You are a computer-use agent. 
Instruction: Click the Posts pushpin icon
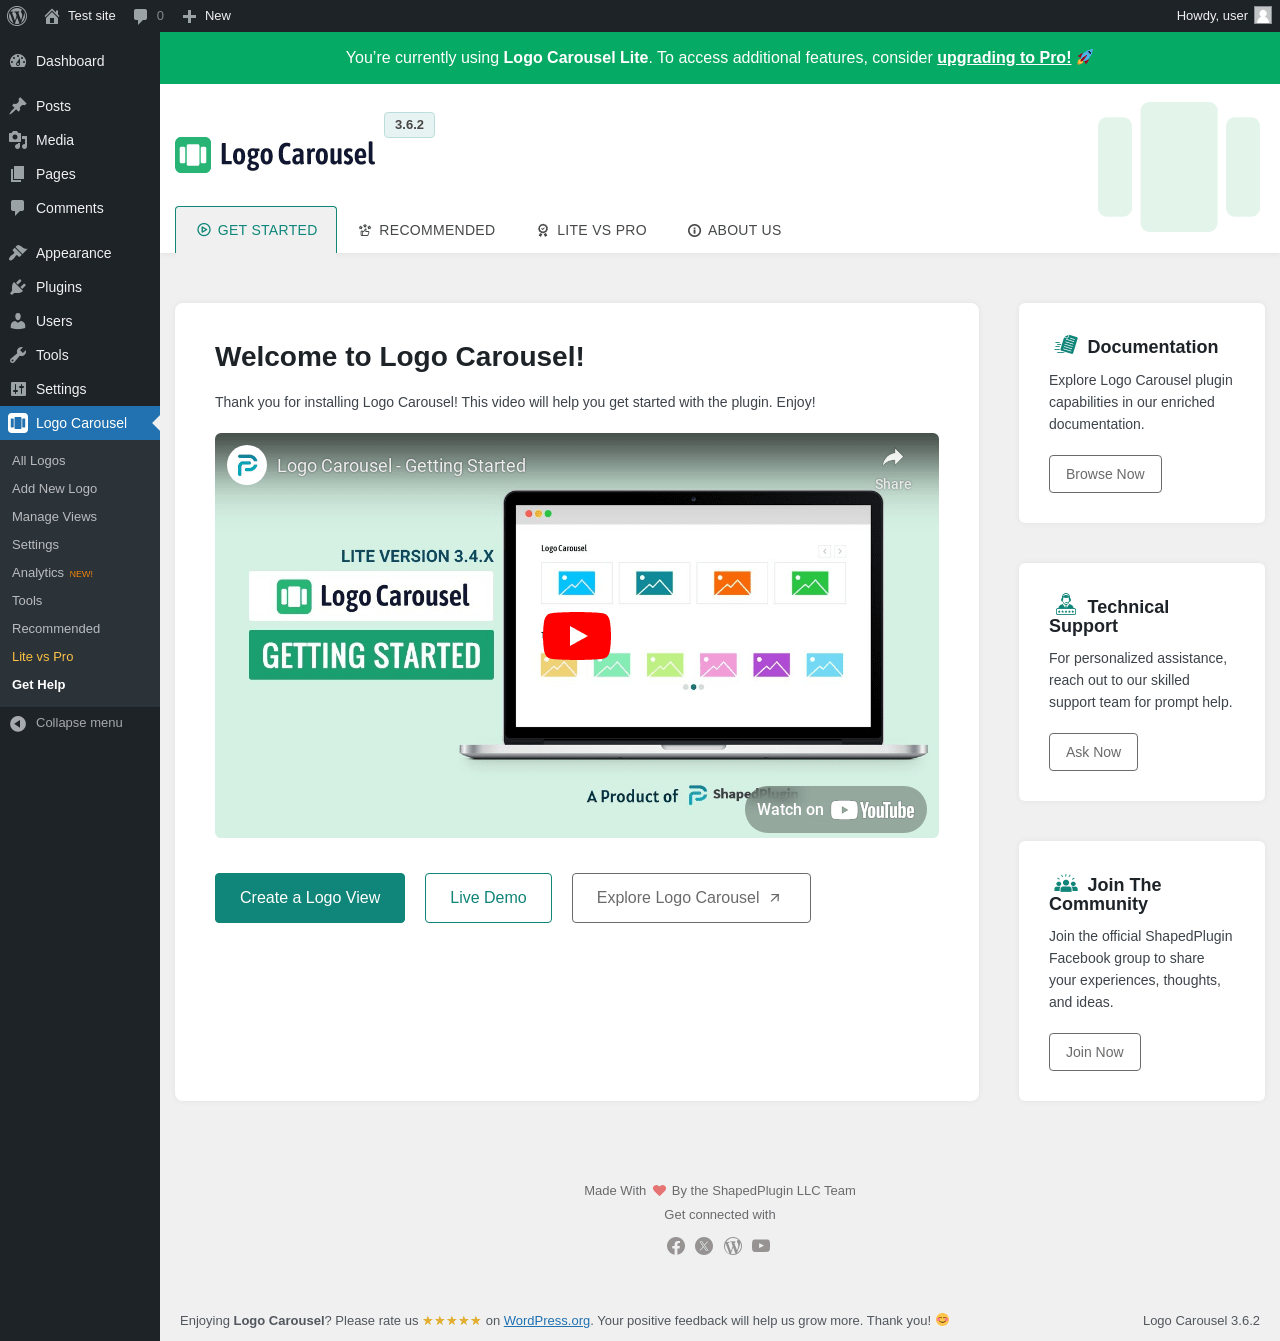[x=18, y=106]
